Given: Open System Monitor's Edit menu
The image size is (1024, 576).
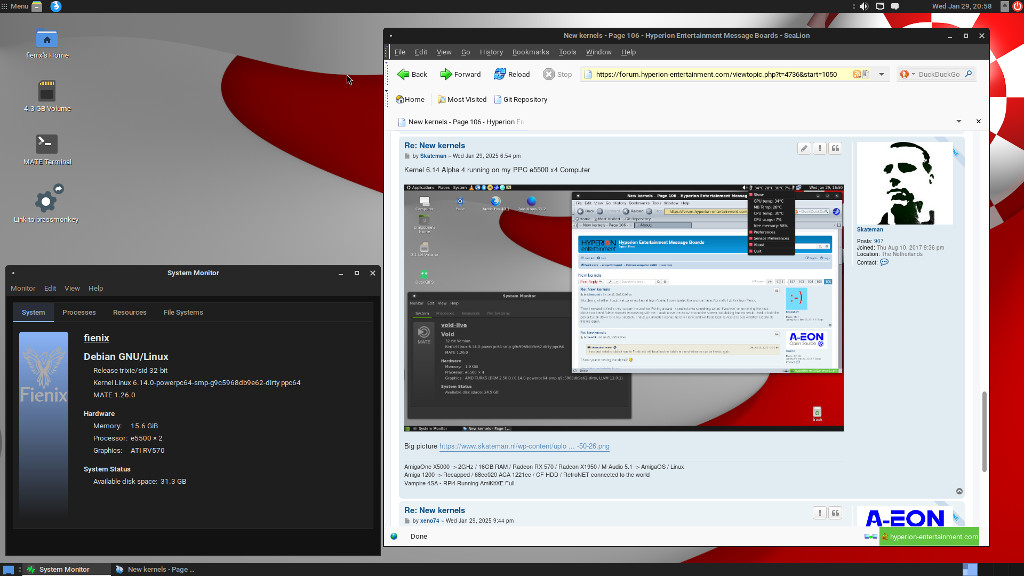Looking at the screenshot, I should [x=50, y=289].
